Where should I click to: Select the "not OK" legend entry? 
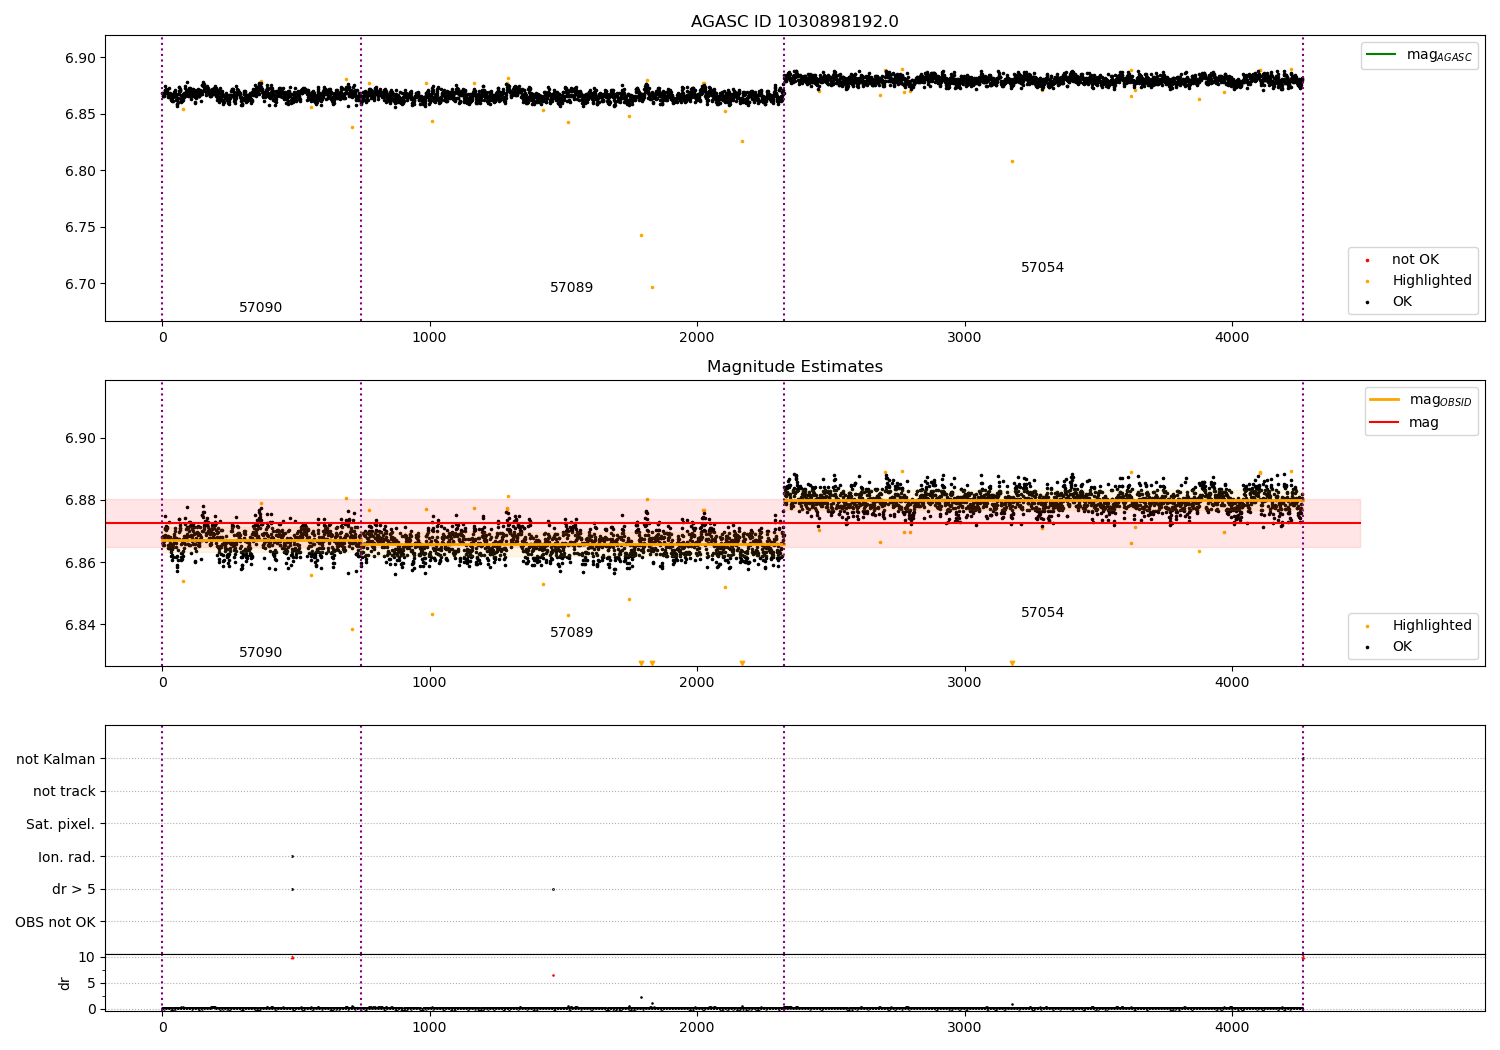coord(1401,260)
